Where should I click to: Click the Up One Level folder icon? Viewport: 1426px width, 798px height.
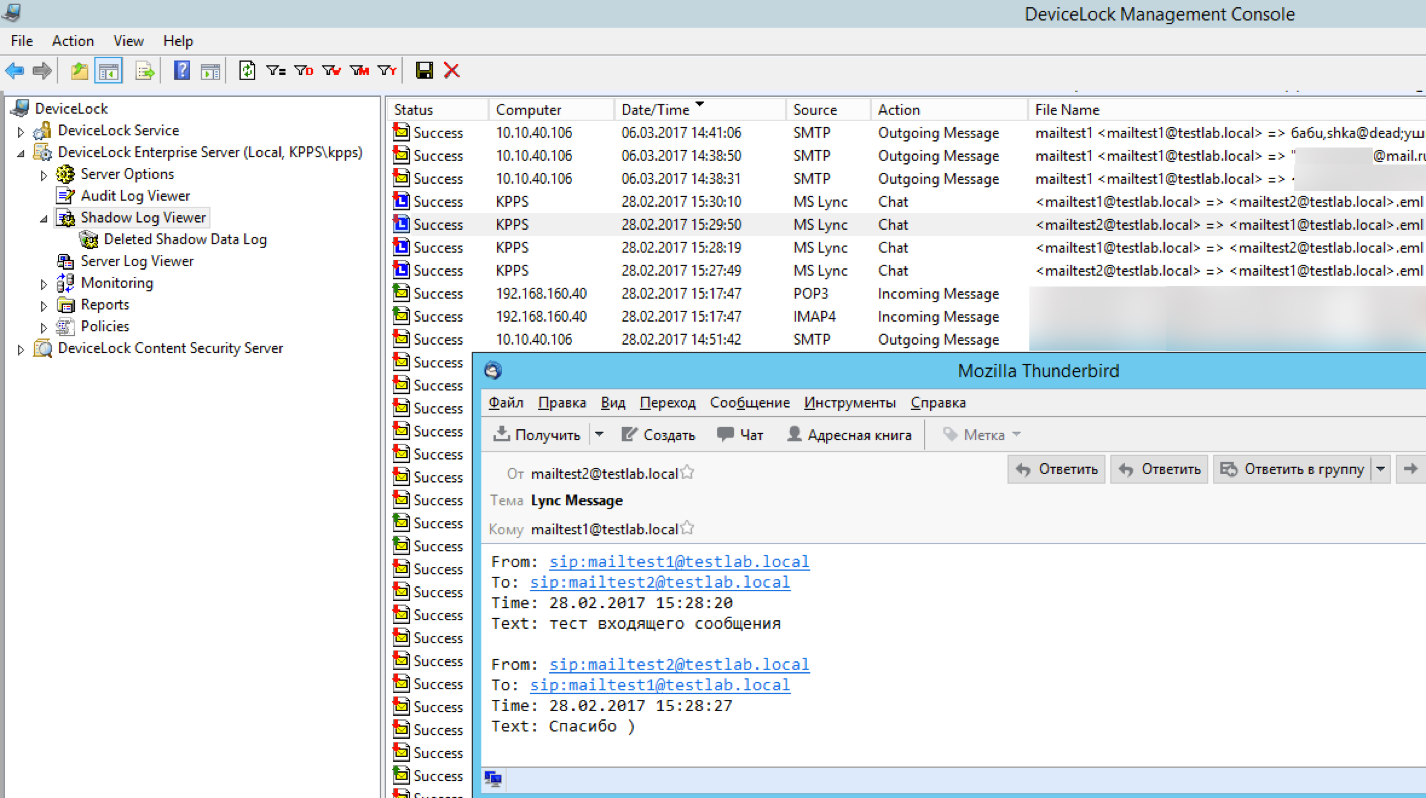click(x=80, y=70)
